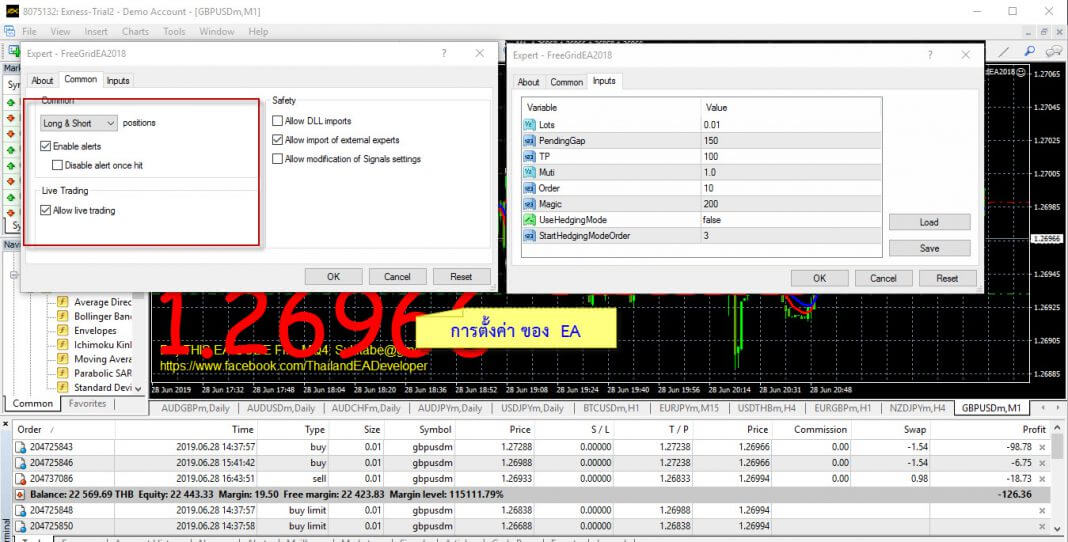Switch to the About tab in left dialog
This screenshot has height=542, width=1068.
[x=42, y=80]
